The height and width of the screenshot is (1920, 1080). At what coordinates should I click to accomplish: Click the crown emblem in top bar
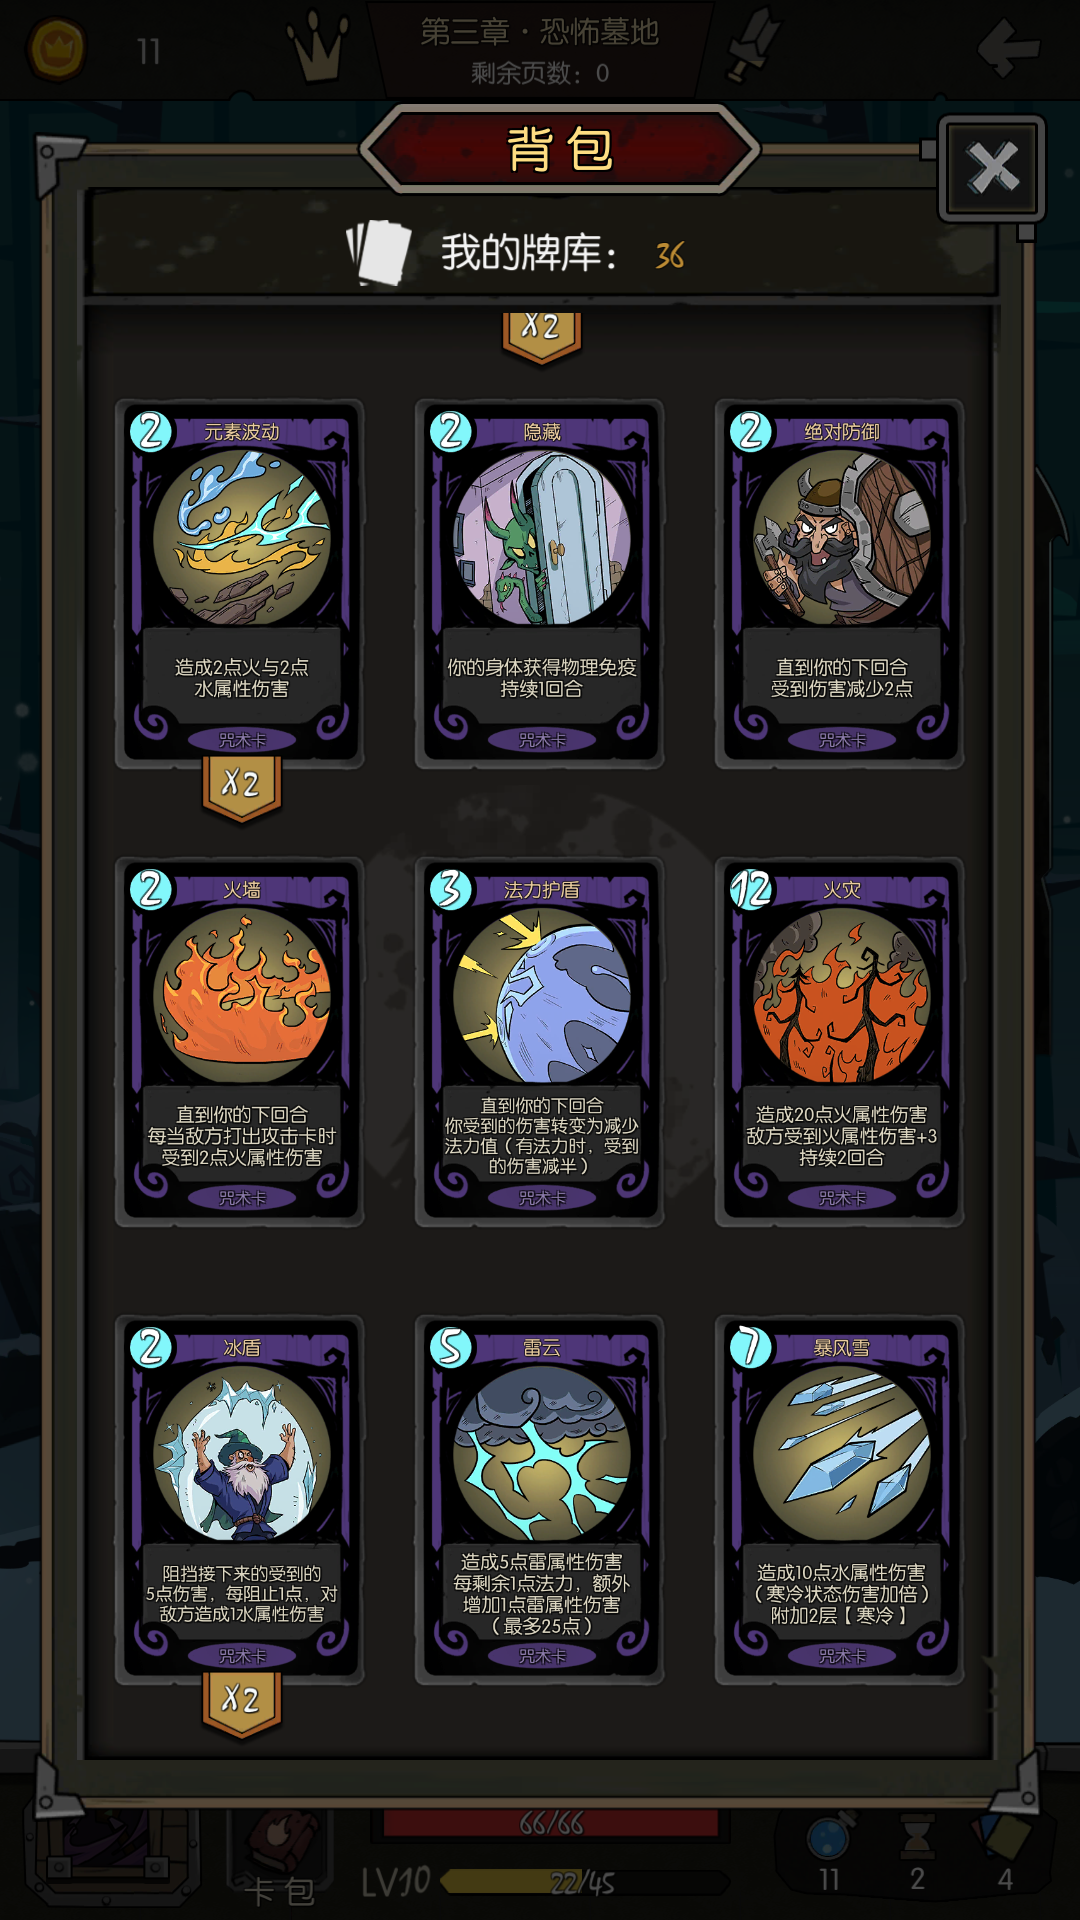click(x=318, y=47)
